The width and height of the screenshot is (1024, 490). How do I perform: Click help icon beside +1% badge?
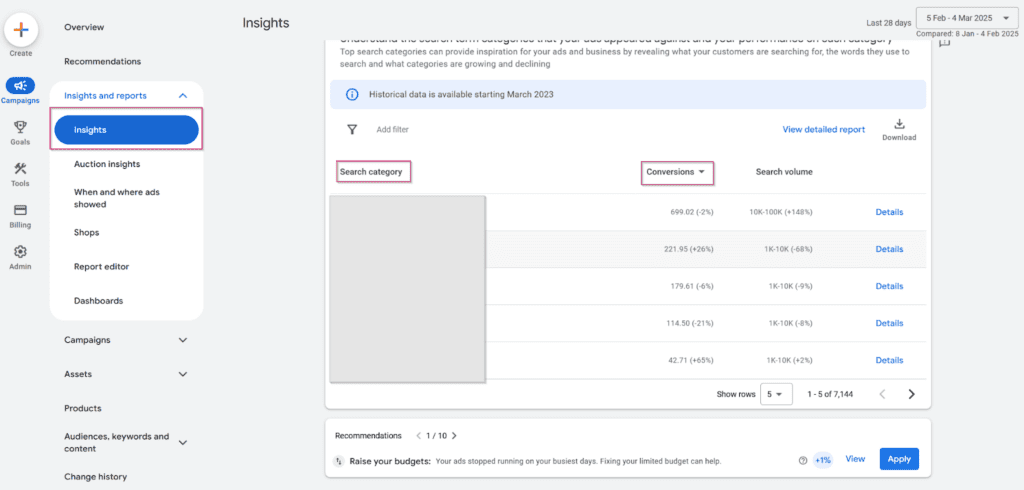click(803, 460)
